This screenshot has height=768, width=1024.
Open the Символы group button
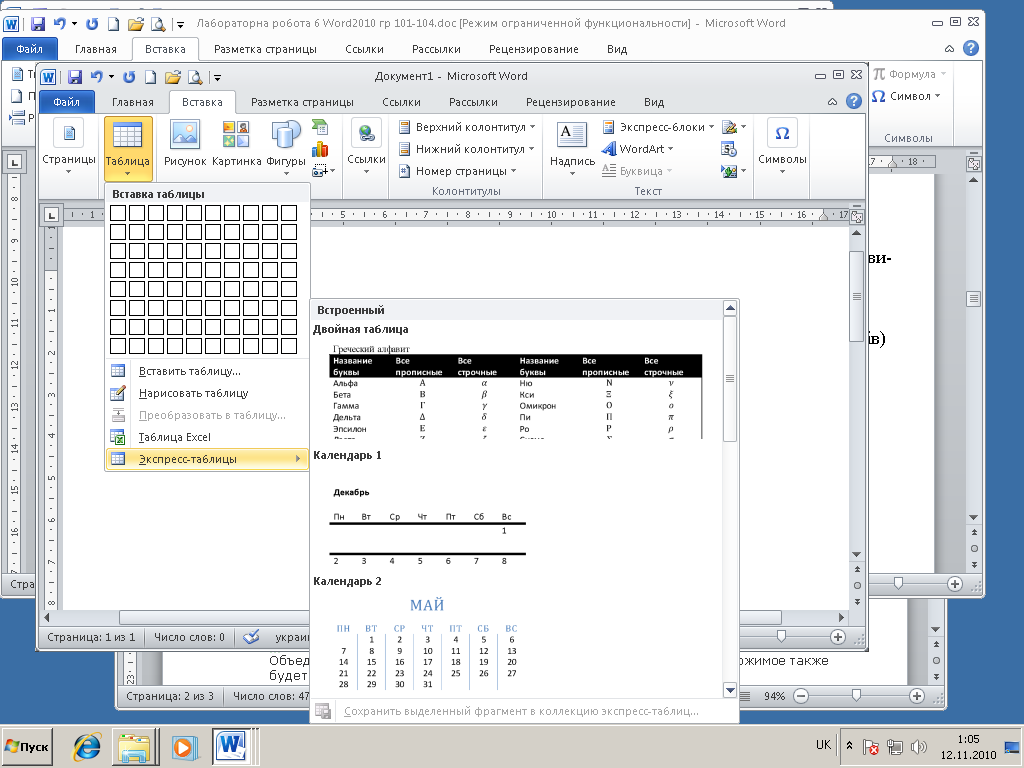[782, 148]
